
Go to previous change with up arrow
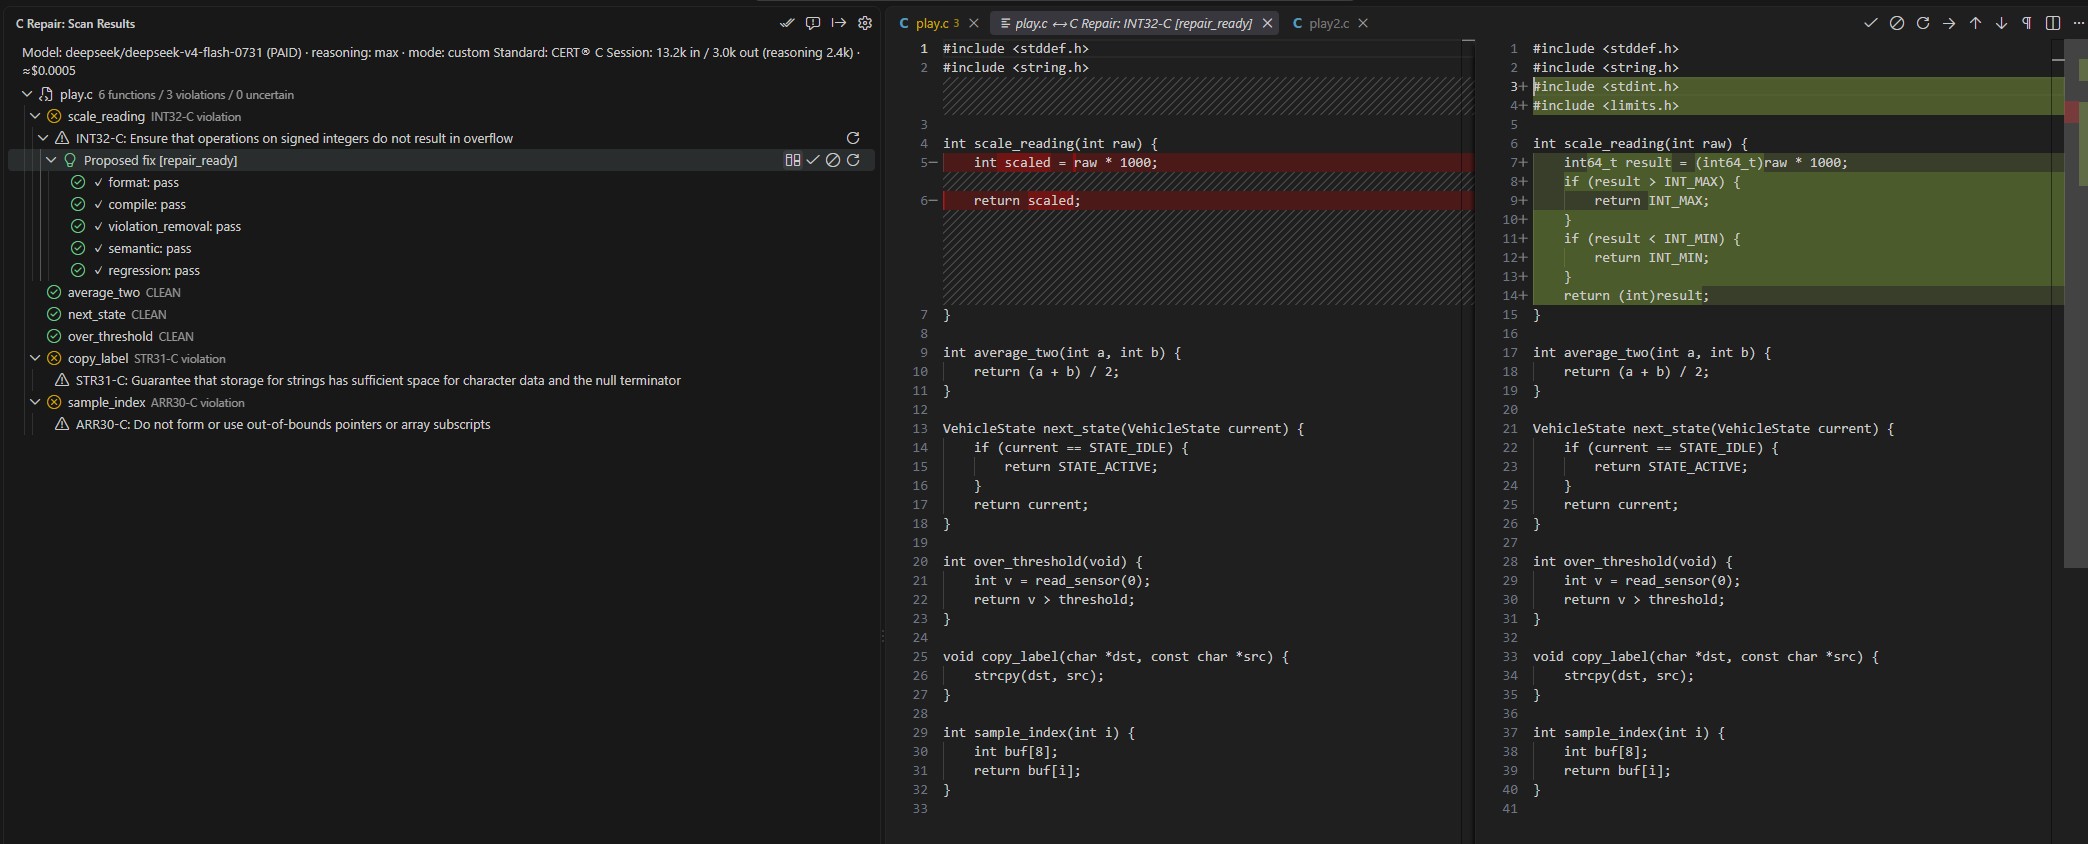coord(1975,23)
